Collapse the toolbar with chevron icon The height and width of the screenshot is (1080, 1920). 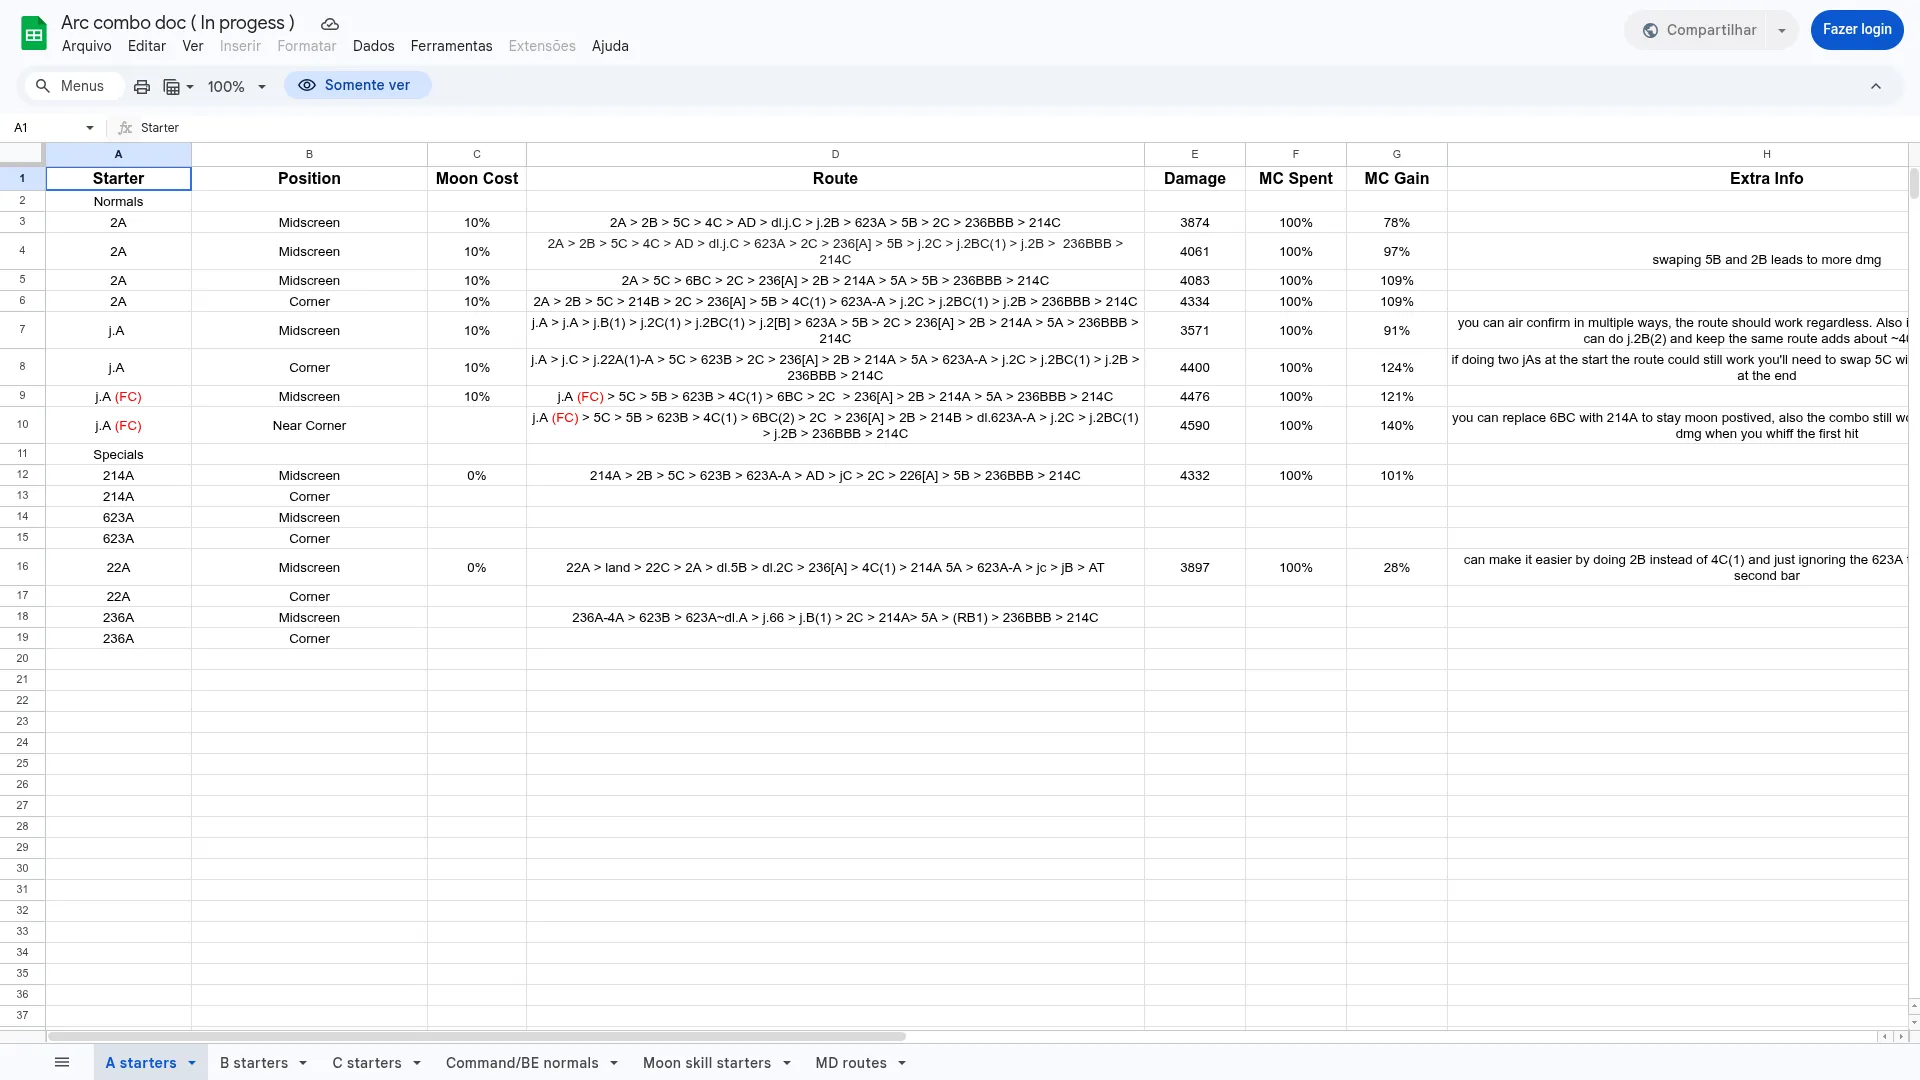1876,87
